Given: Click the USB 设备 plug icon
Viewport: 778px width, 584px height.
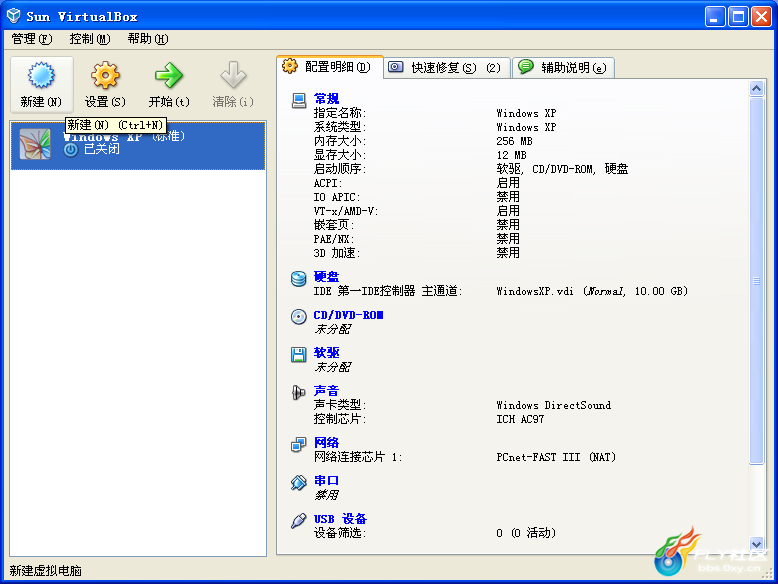Looking at the screenshot, I should point(299,520).
